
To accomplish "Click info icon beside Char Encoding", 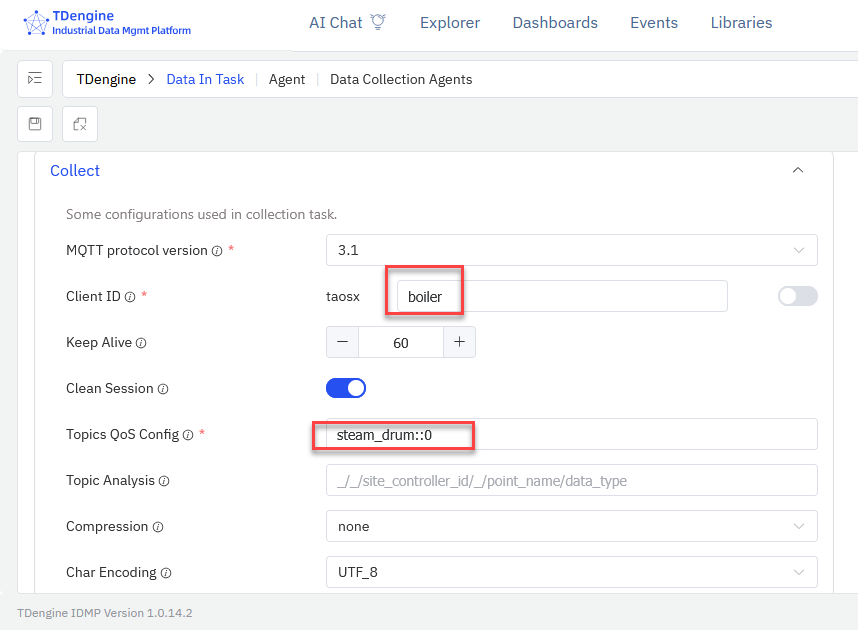I will click(x=166, y=573).
